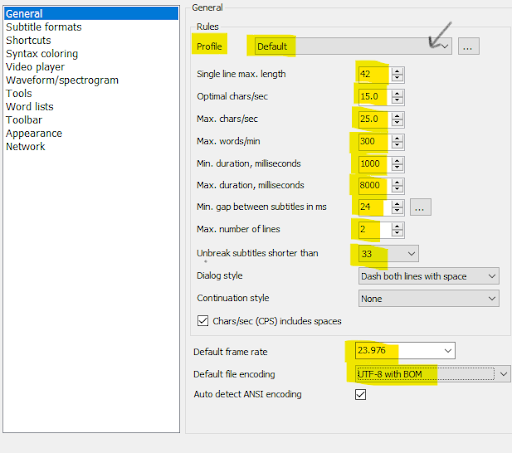Increase Single line max. length
The width and height of the screenshot is (512, 453).
click(x=397, y=71)
